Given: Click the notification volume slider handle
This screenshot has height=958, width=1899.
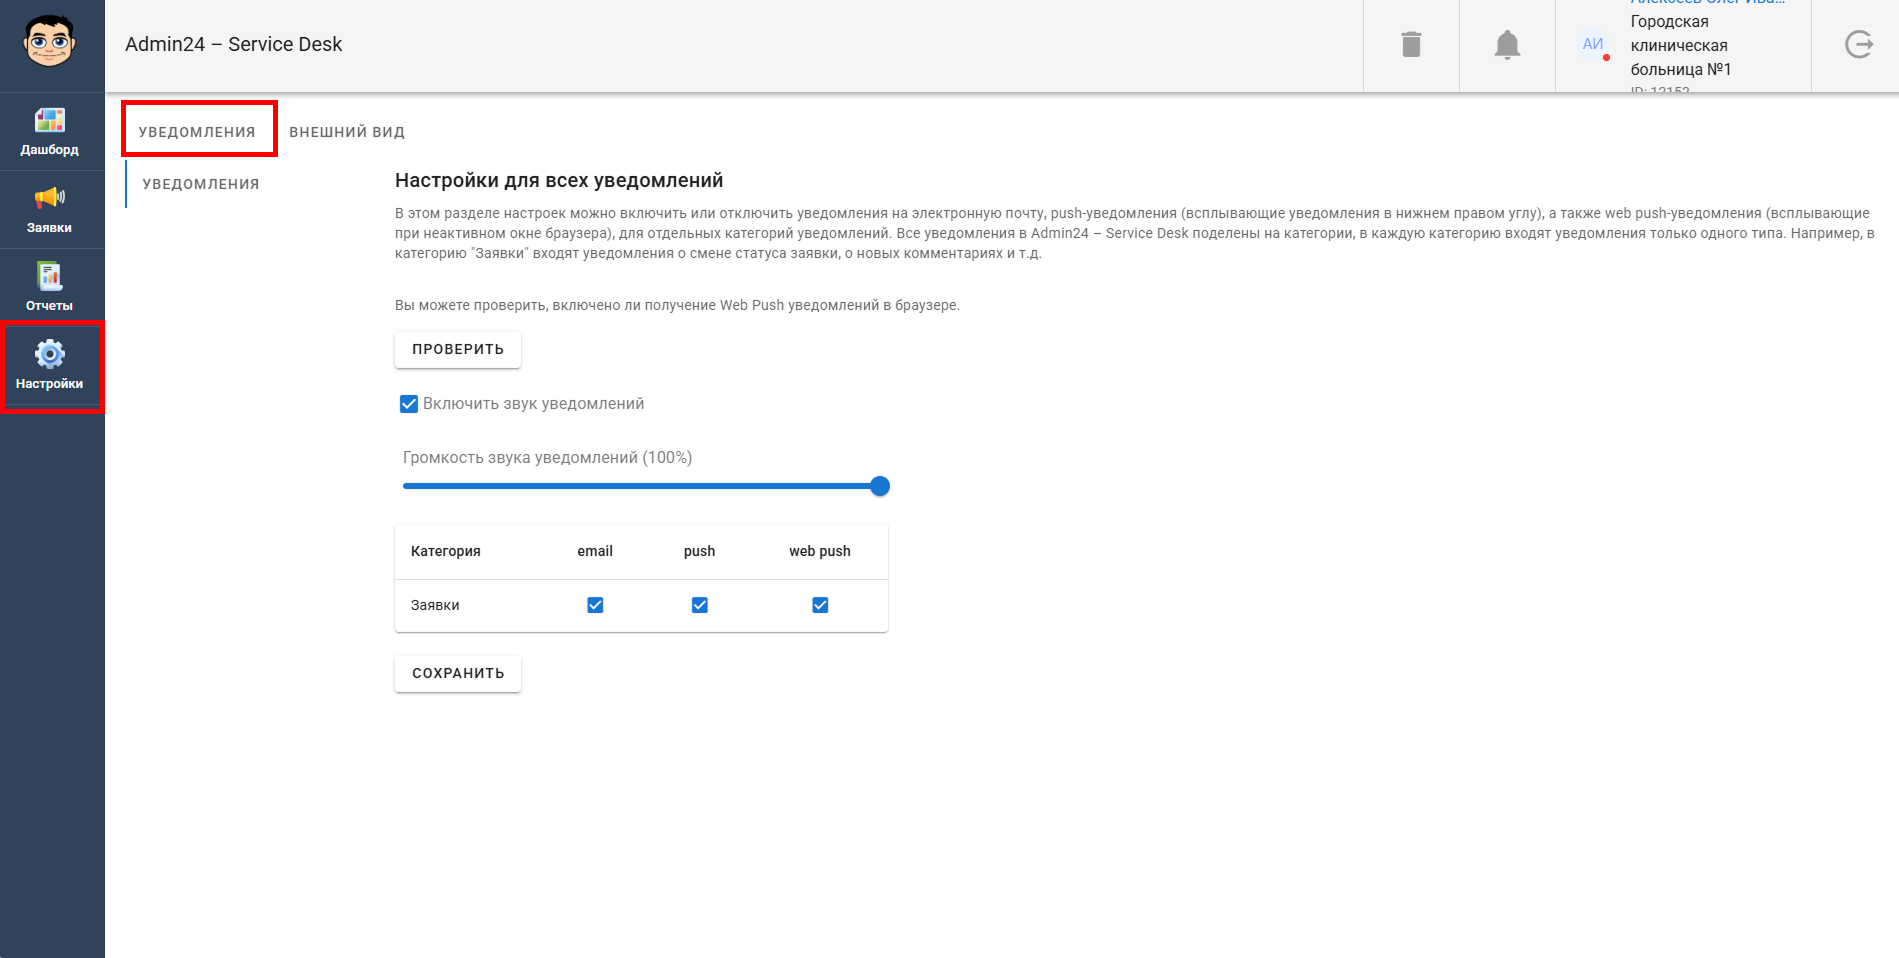Looking at the screenshot, I should (x=880, y=486).
